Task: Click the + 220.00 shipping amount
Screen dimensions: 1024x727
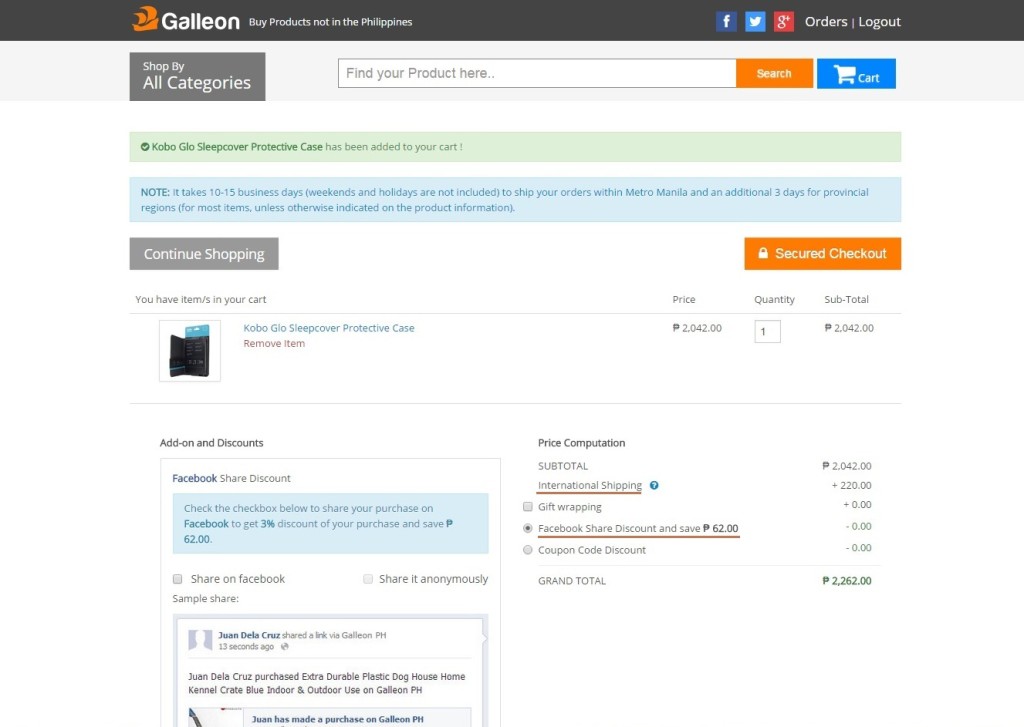Action: tap(851, 485)
